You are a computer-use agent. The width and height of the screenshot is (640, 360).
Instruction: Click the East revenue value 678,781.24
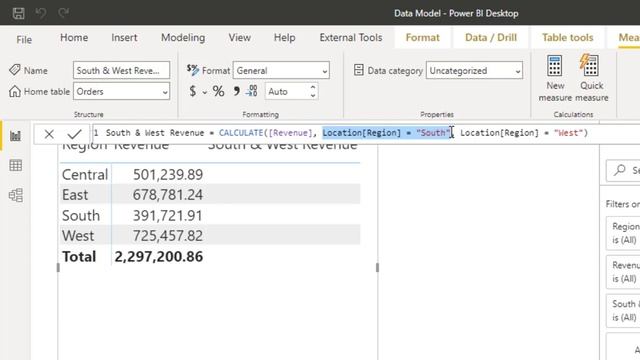tap(168, 194)
